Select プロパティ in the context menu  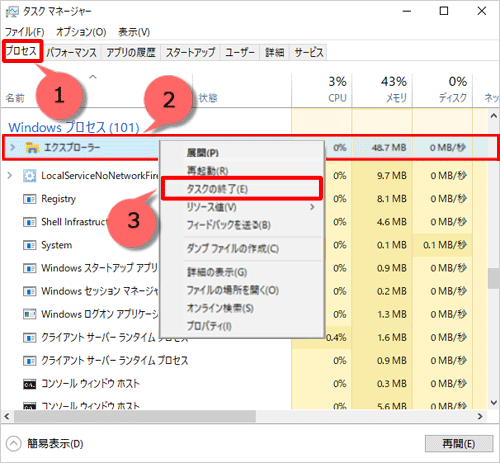[209, 326]
